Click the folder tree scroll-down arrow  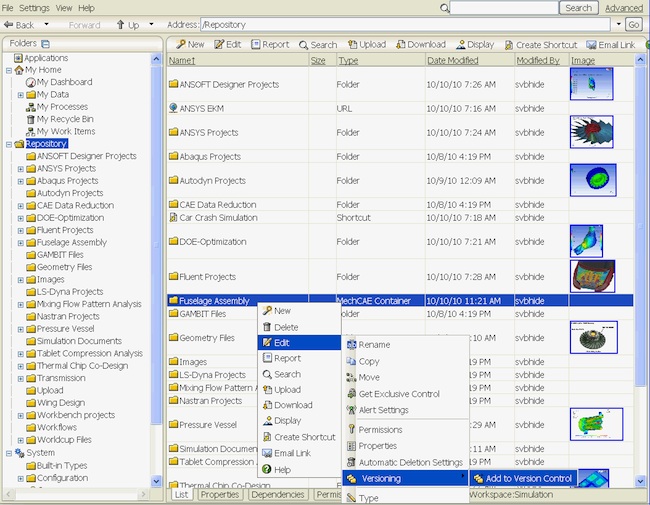pos(156,481)
